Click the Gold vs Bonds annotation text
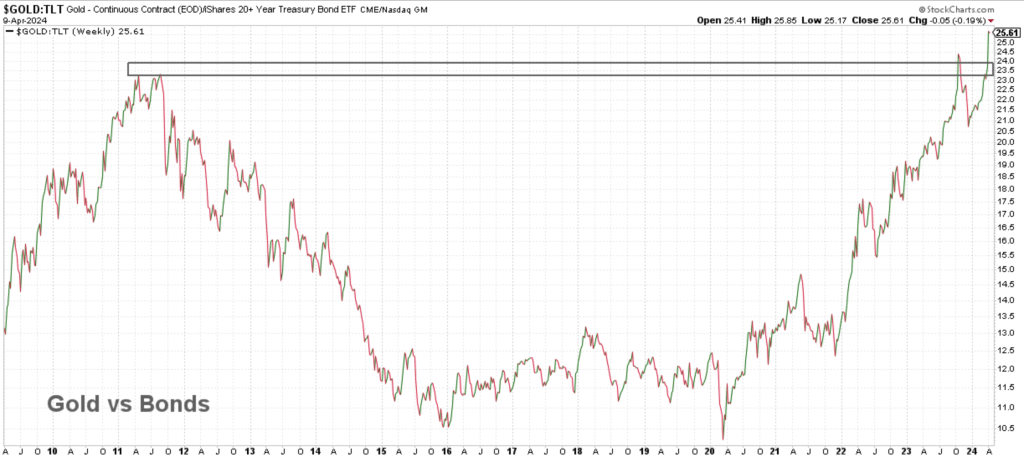The width and height of the screenshot is (1024, 462). pyautogui.click(x=128, y=405)
